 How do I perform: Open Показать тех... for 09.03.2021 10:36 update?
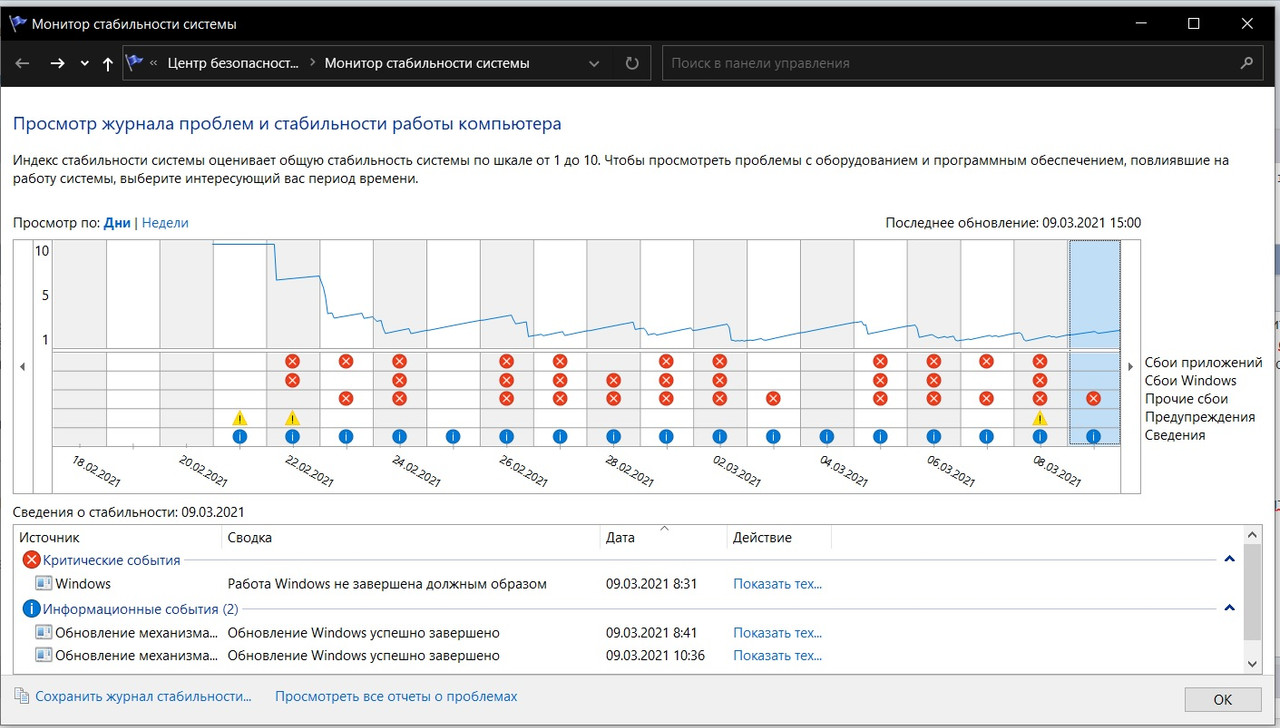pyautogui.click(x=777, y=656)
